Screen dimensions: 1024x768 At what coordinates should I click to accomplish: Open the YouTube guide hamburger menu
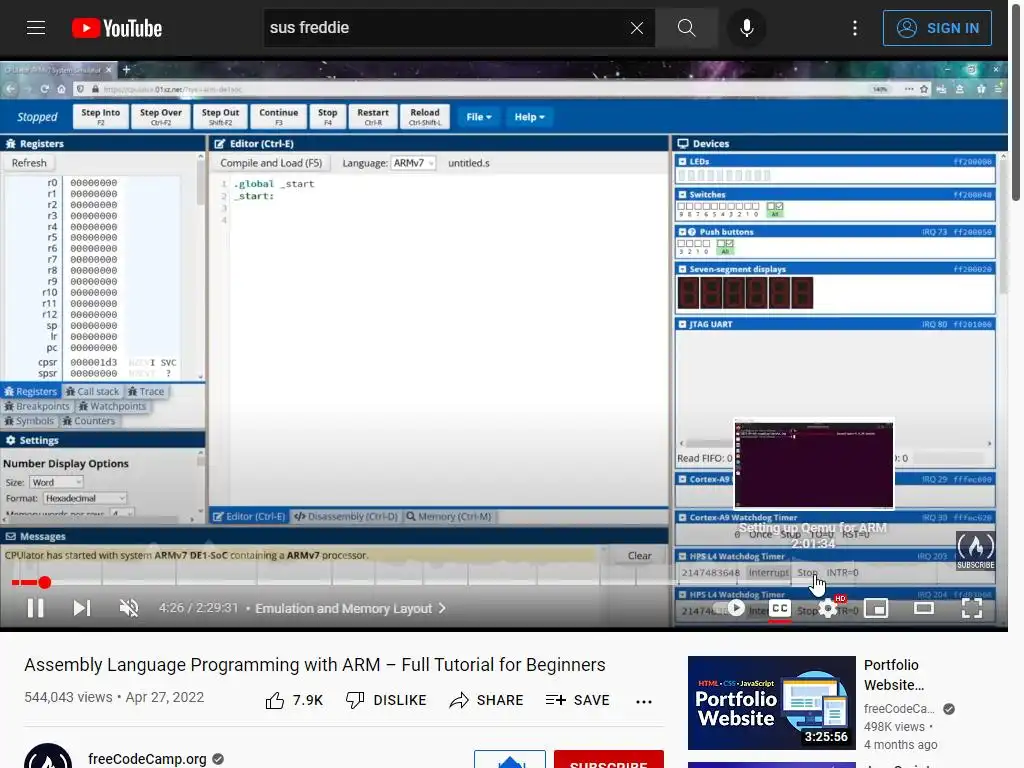pos(36,27)
